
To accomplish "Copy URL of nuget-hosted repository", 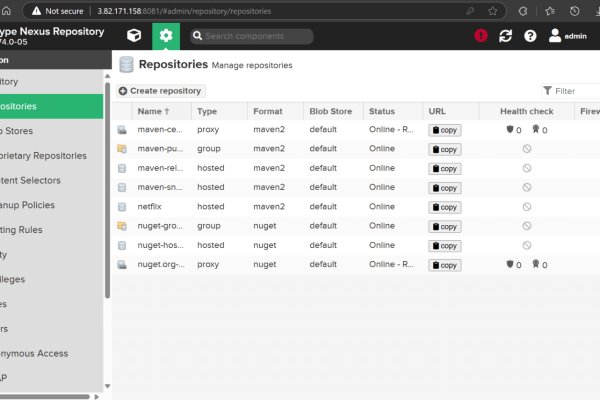I will click(445, 246).
